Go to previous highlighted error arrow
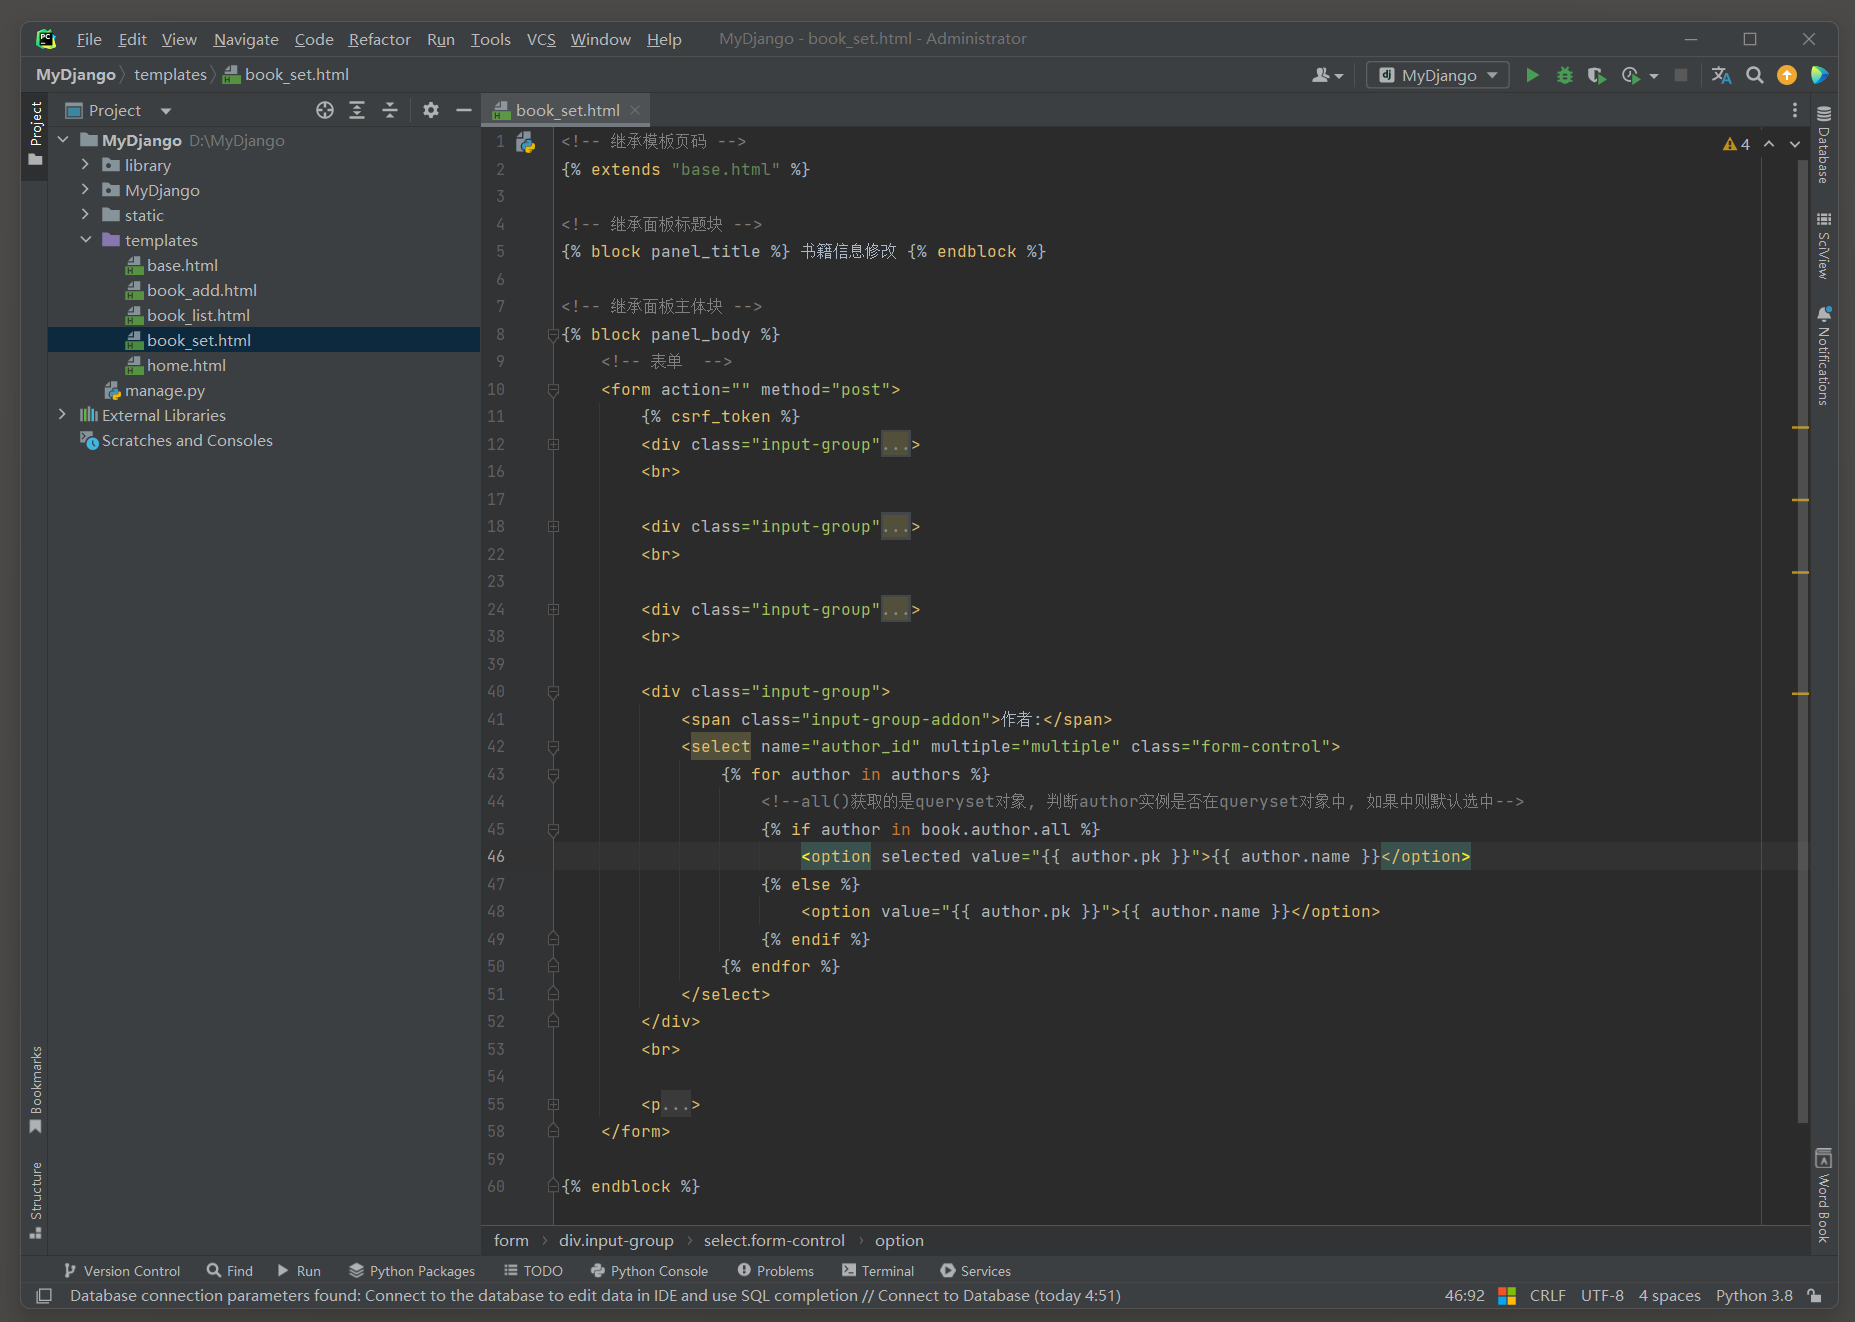The height and width of the screenshot is (1322, 1855). click(x=1769, y=144)
